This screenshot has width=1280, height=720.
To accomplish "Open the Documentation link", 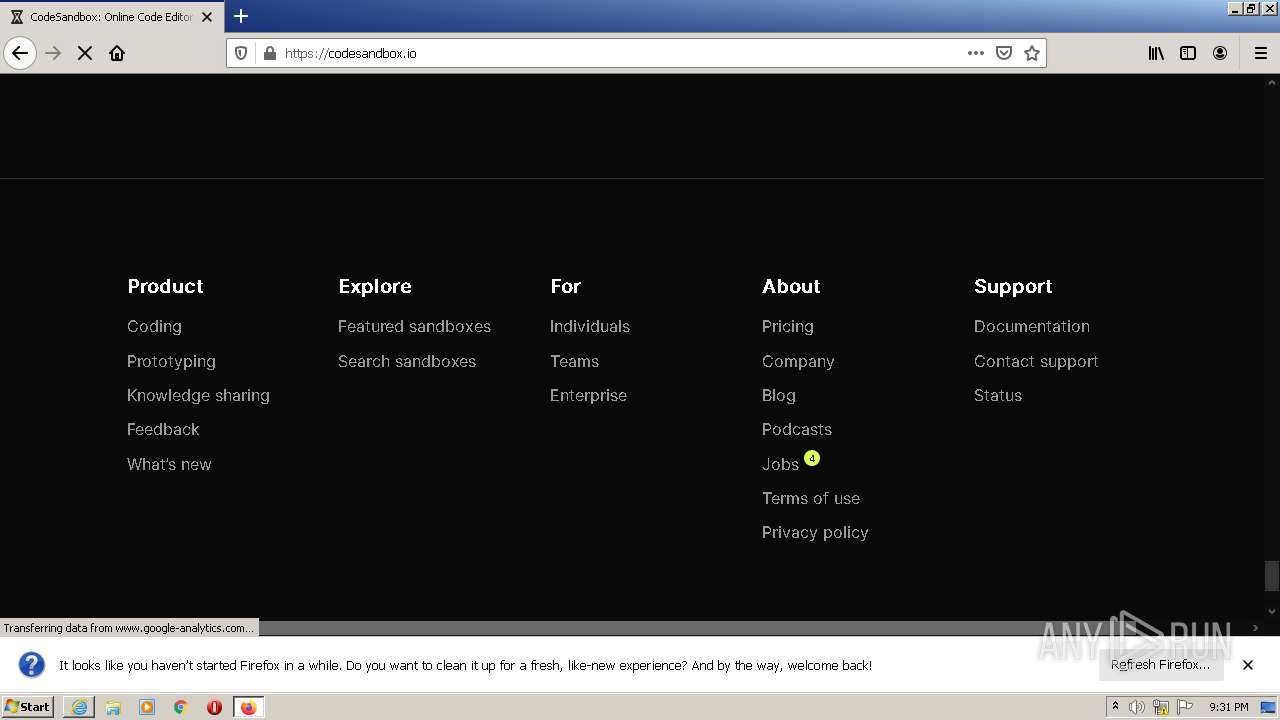I will click(1032, 326).
